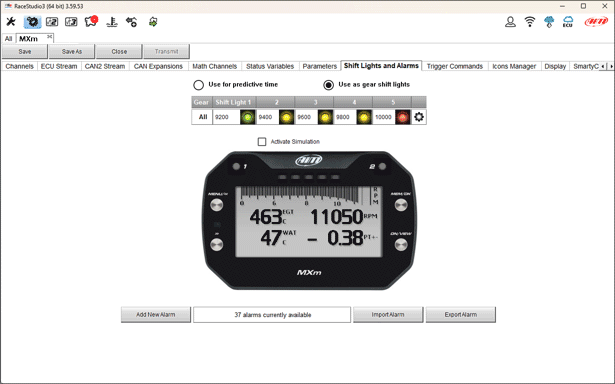This screenshot has width=615, height=384.
Task: Select Use as gear shift lights option
Action: pos(328,85)
